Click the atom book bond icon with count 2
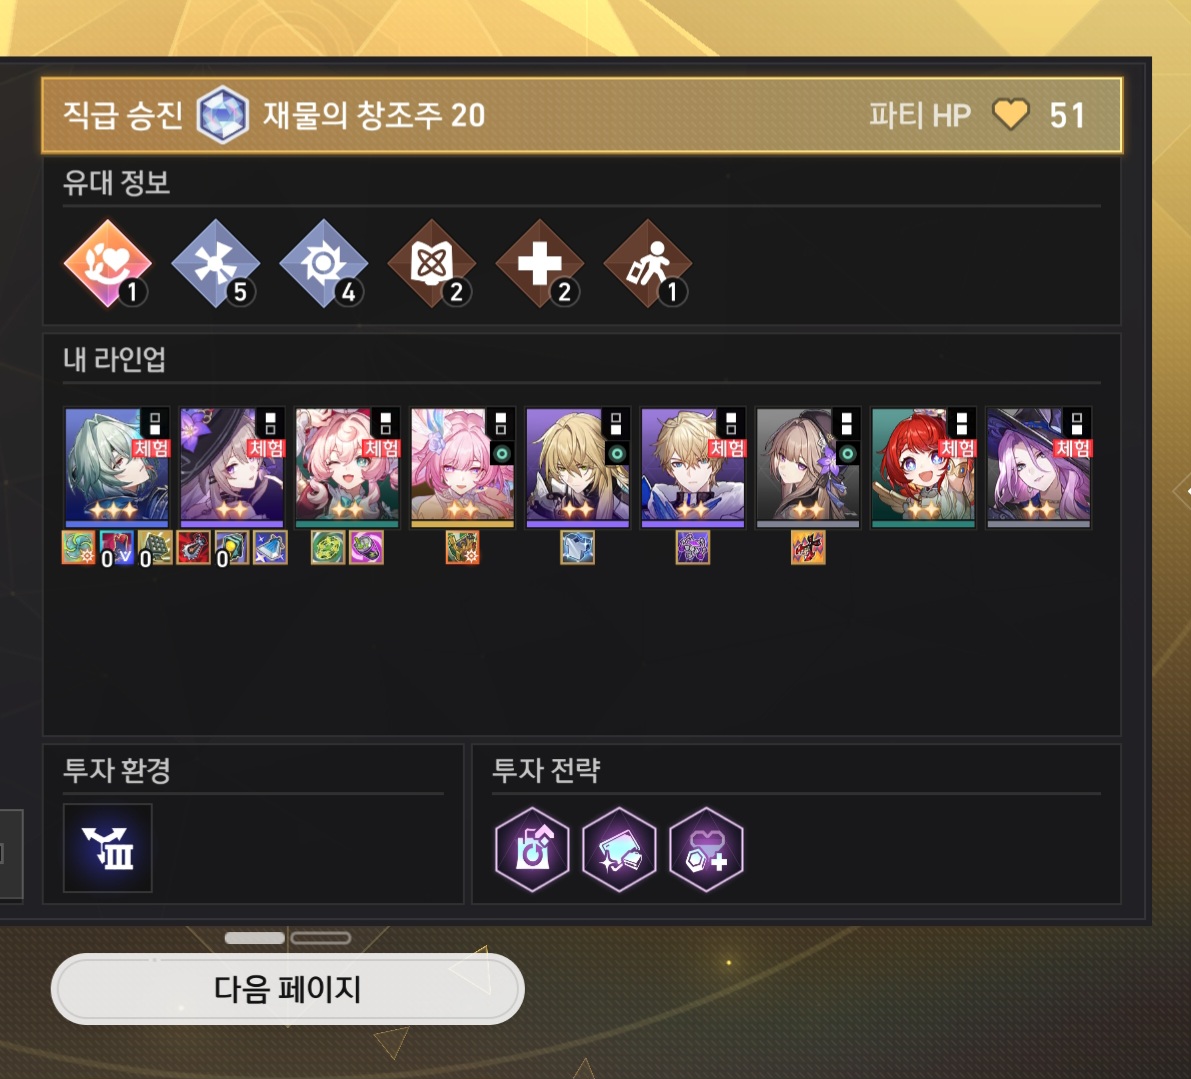The height and width of the screenshot is (1079, 1191). 431,263
